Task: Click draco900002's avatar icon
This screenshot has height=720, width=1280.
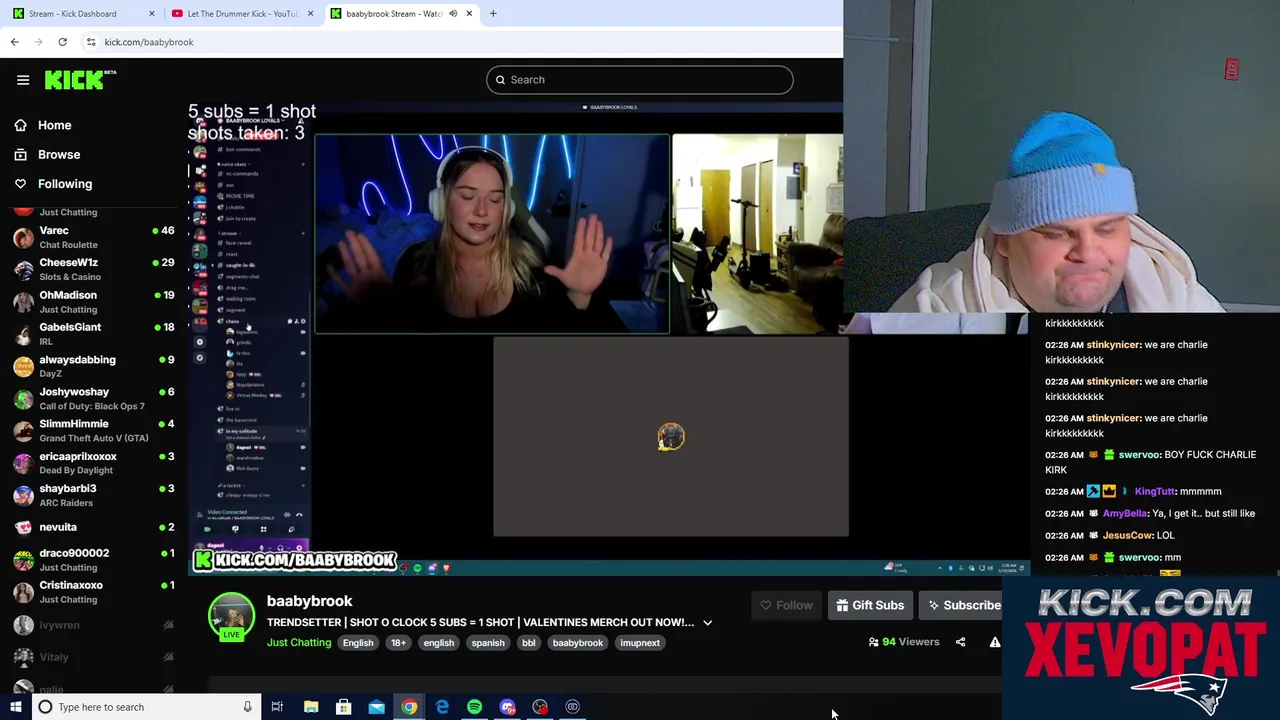Action: point(23,560)
